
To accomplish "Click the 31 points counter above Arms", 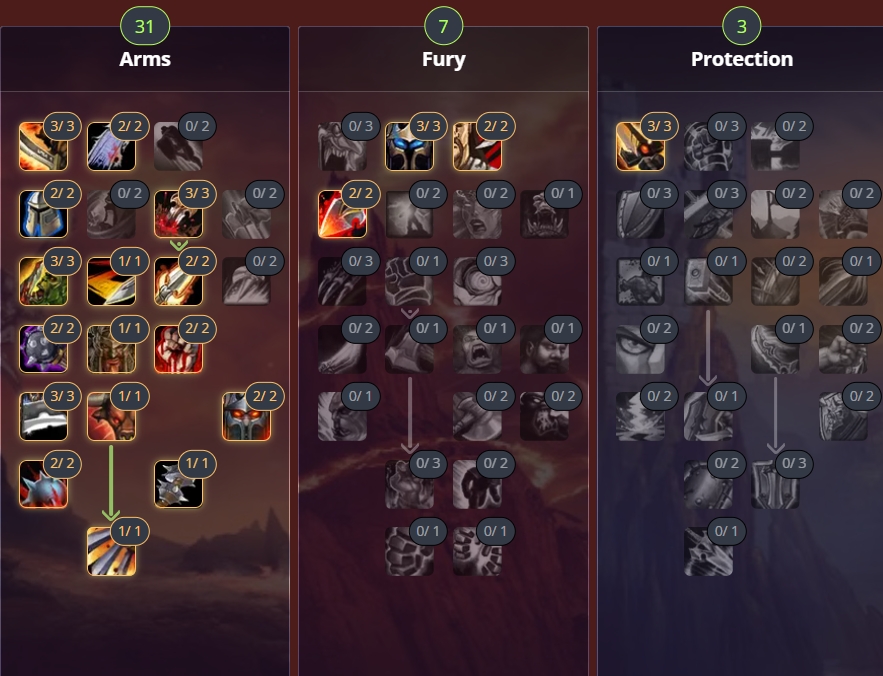I will pyautogui.click(x=145, y=26).
